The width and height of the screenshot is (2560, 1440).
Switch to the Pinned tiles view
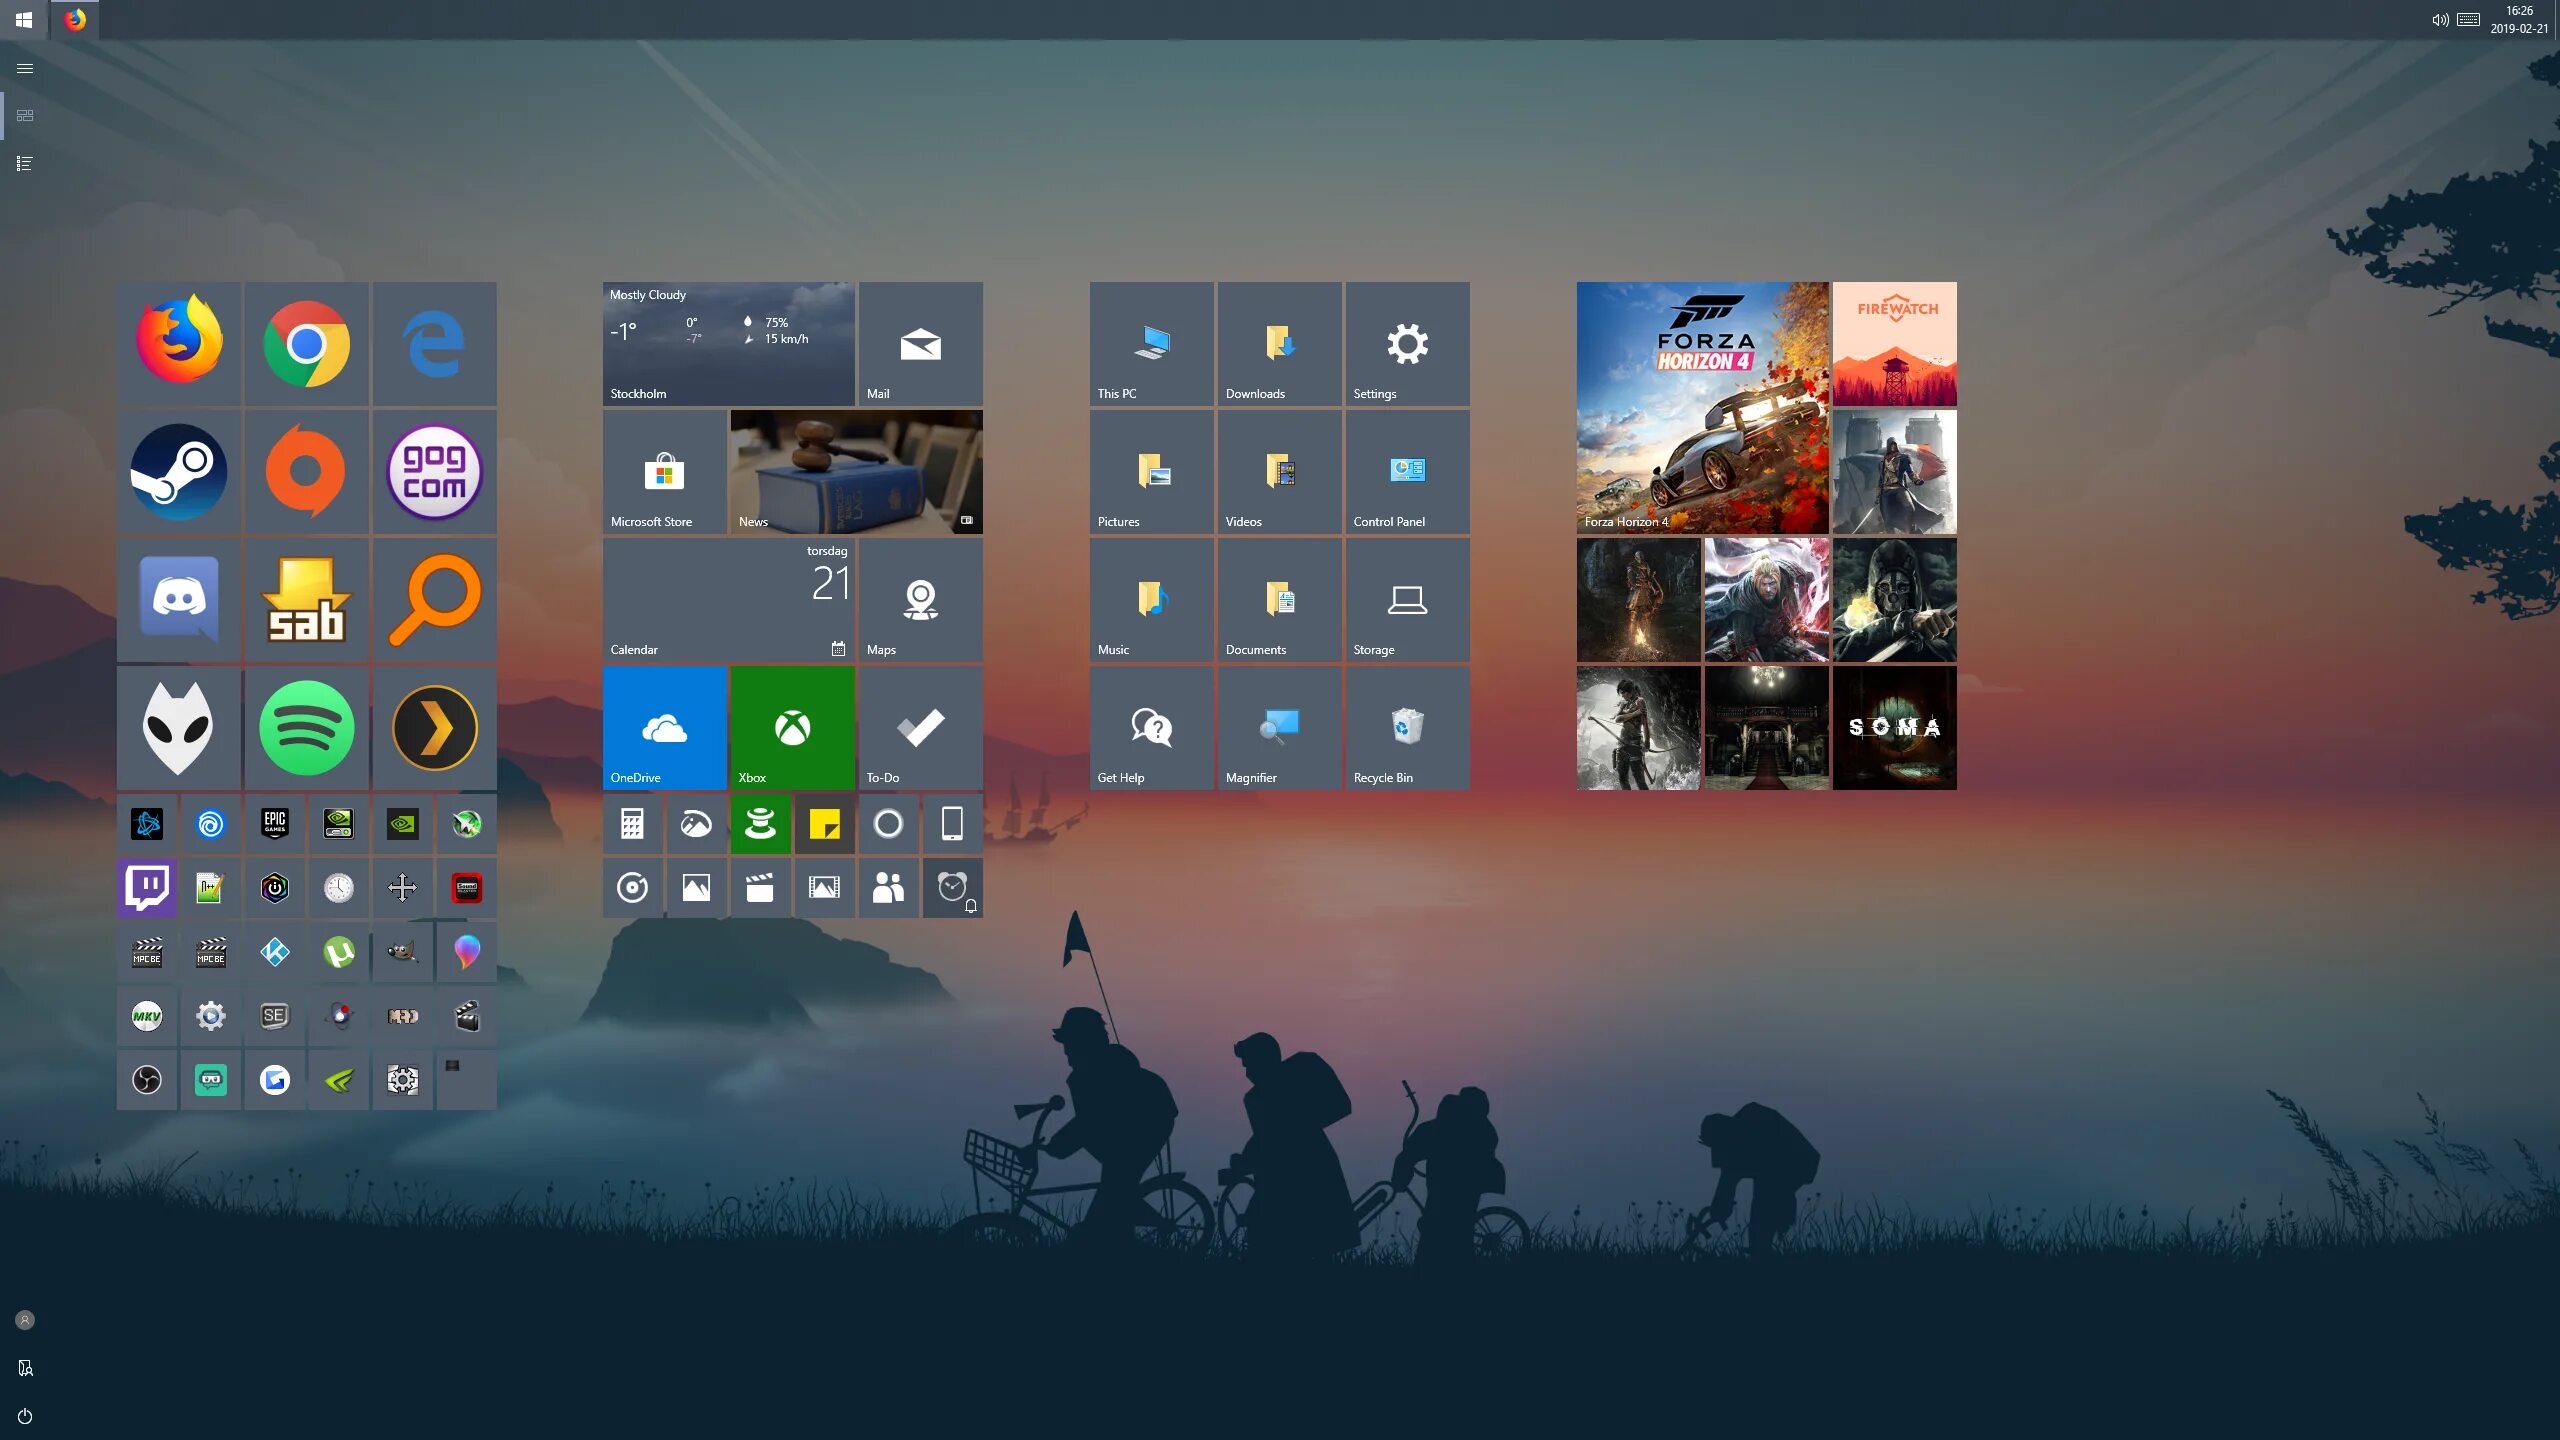pyautogui.click(x=25, y=115)
